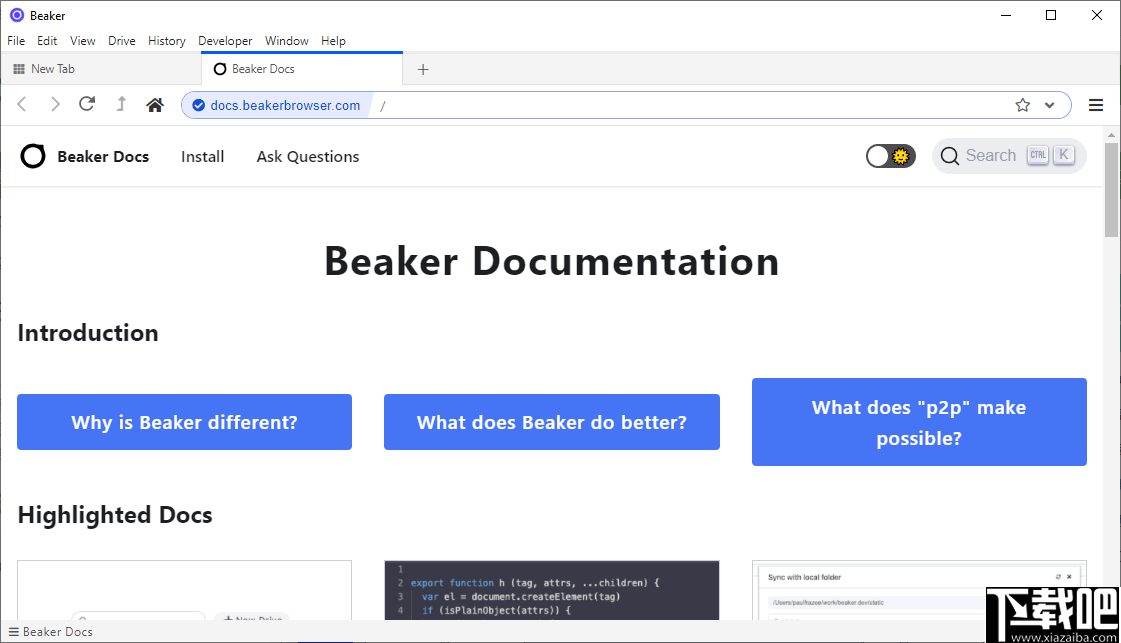
Task: Open a new tab with the plus button
Action: [422, 68]
